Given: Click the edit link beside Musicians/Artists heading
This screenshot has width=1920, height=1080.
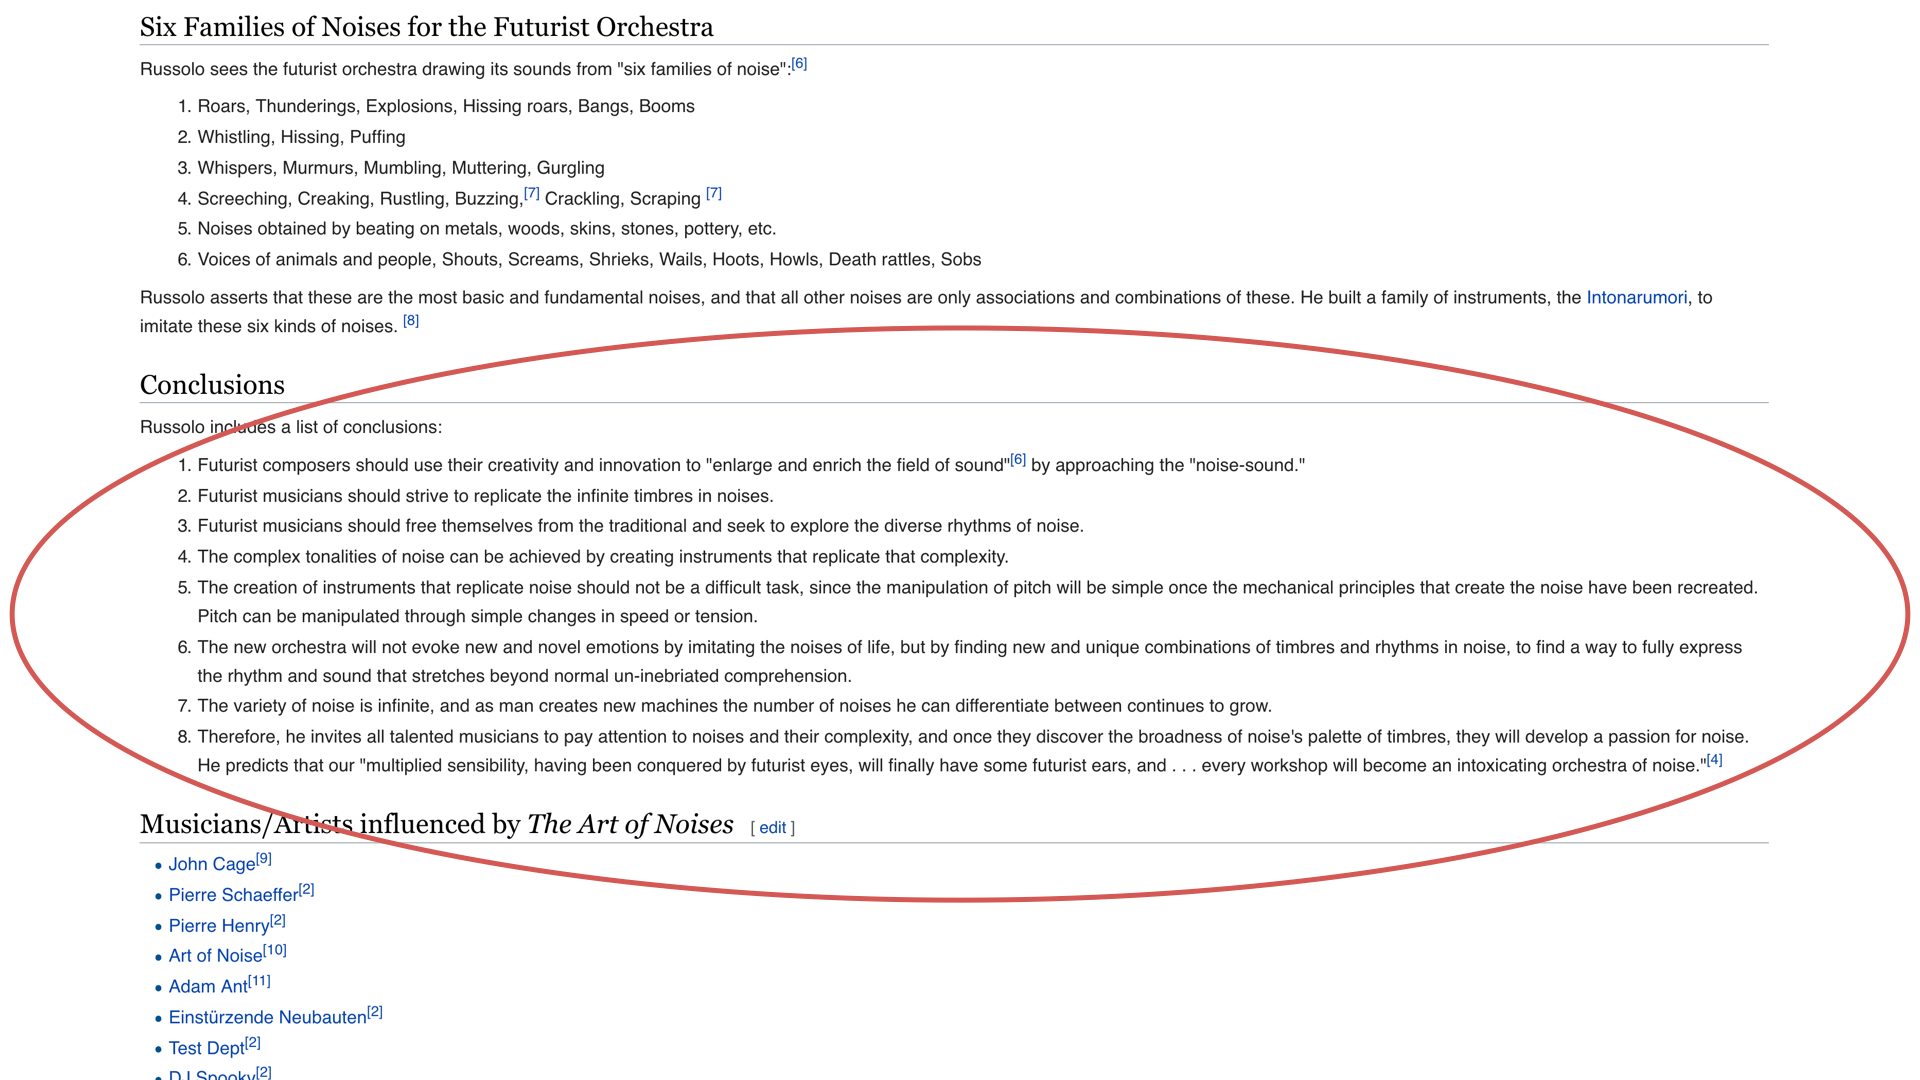Looking at the screenshot, I should coord(772,828).
